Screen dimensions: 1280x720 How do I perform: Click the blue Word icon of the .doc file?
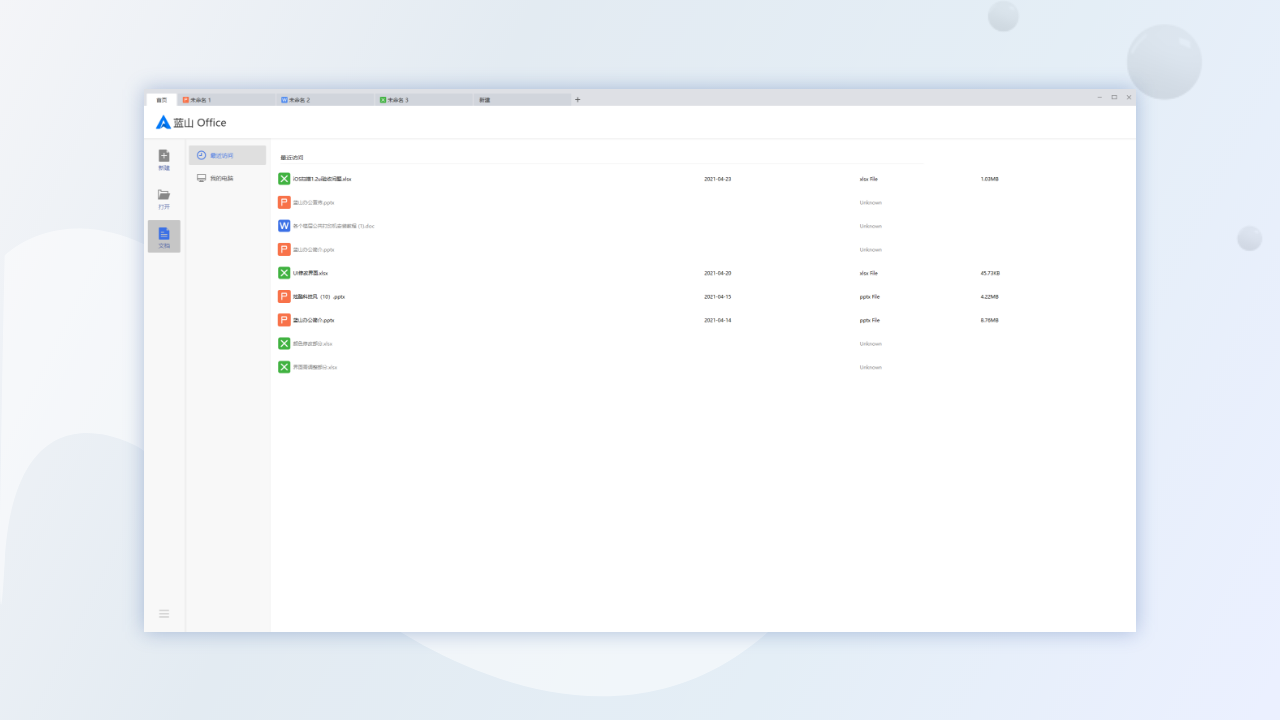(x=284, y=226)
